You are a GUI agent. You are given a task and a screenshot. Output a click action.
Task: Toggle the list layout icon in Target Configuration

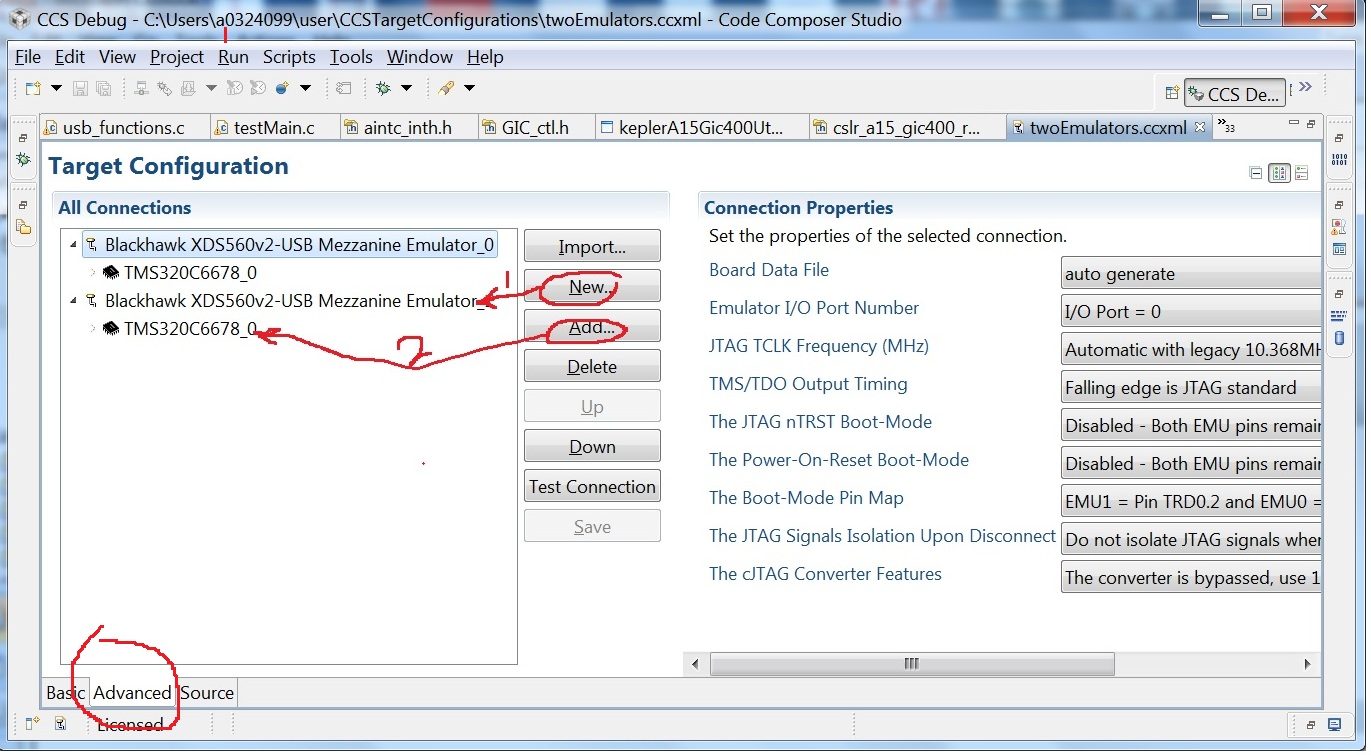1301,173
